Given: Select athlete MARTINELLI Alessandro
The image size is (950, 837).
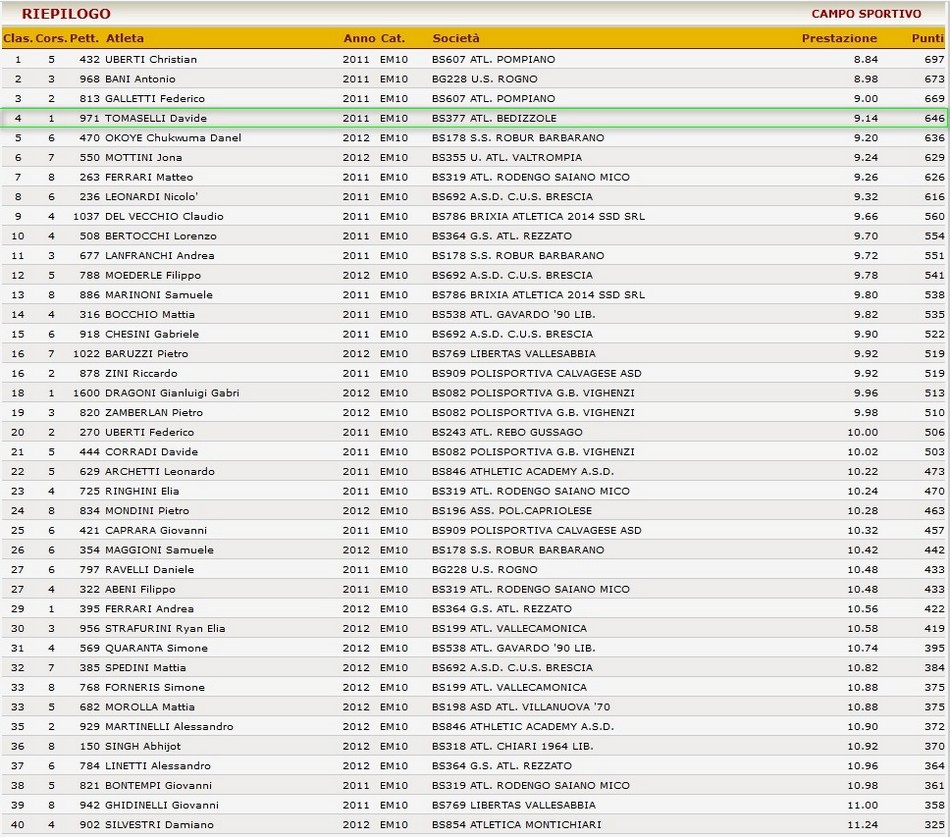Looking at the screenshot, I should click(x=169, y=726).
